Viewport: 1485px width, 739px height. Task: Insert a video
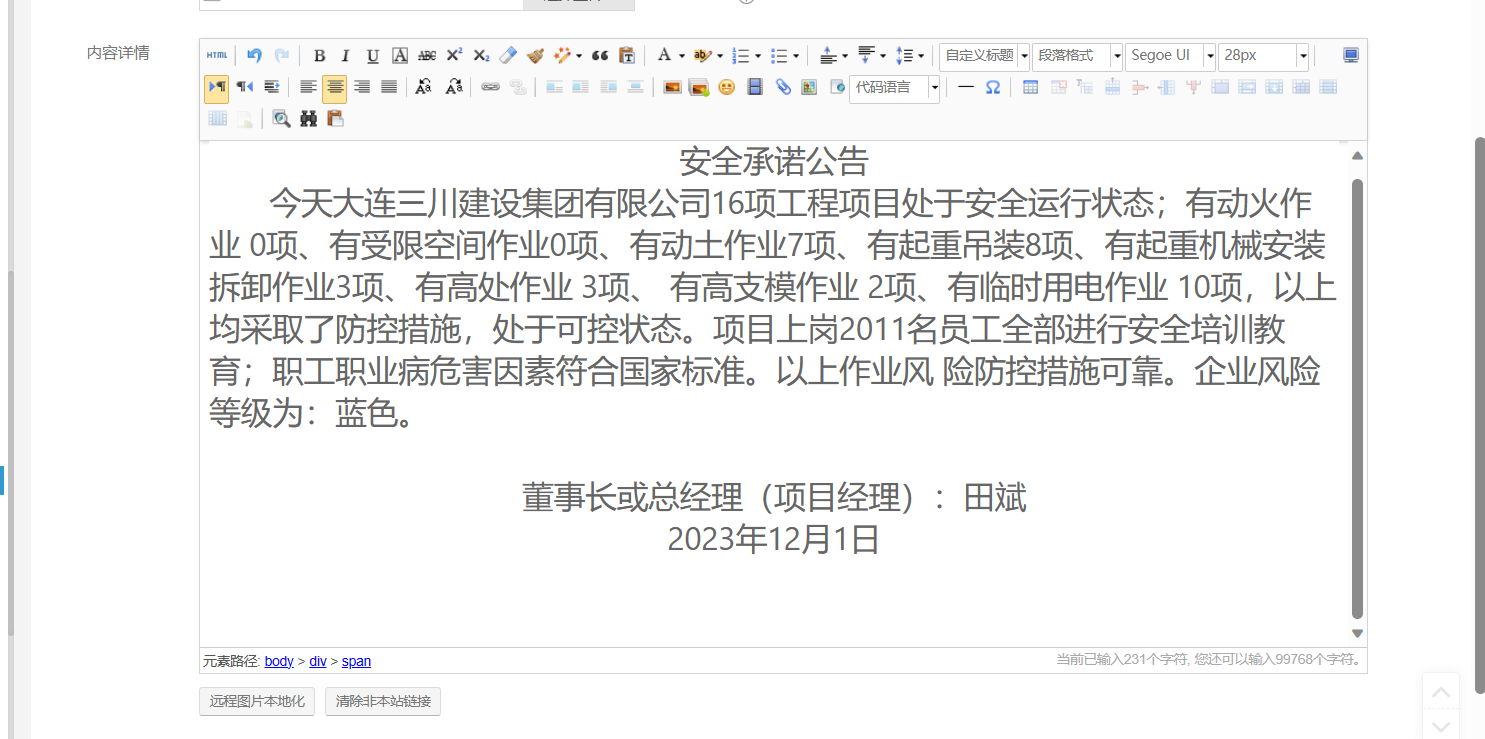coord(755,87)
